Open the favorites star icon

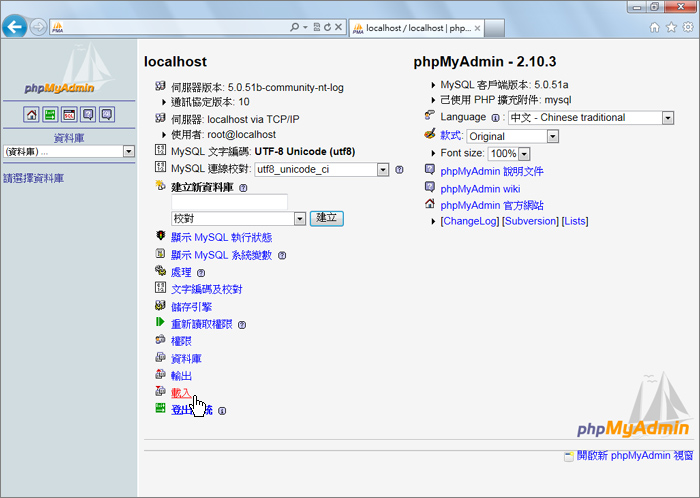671,28
